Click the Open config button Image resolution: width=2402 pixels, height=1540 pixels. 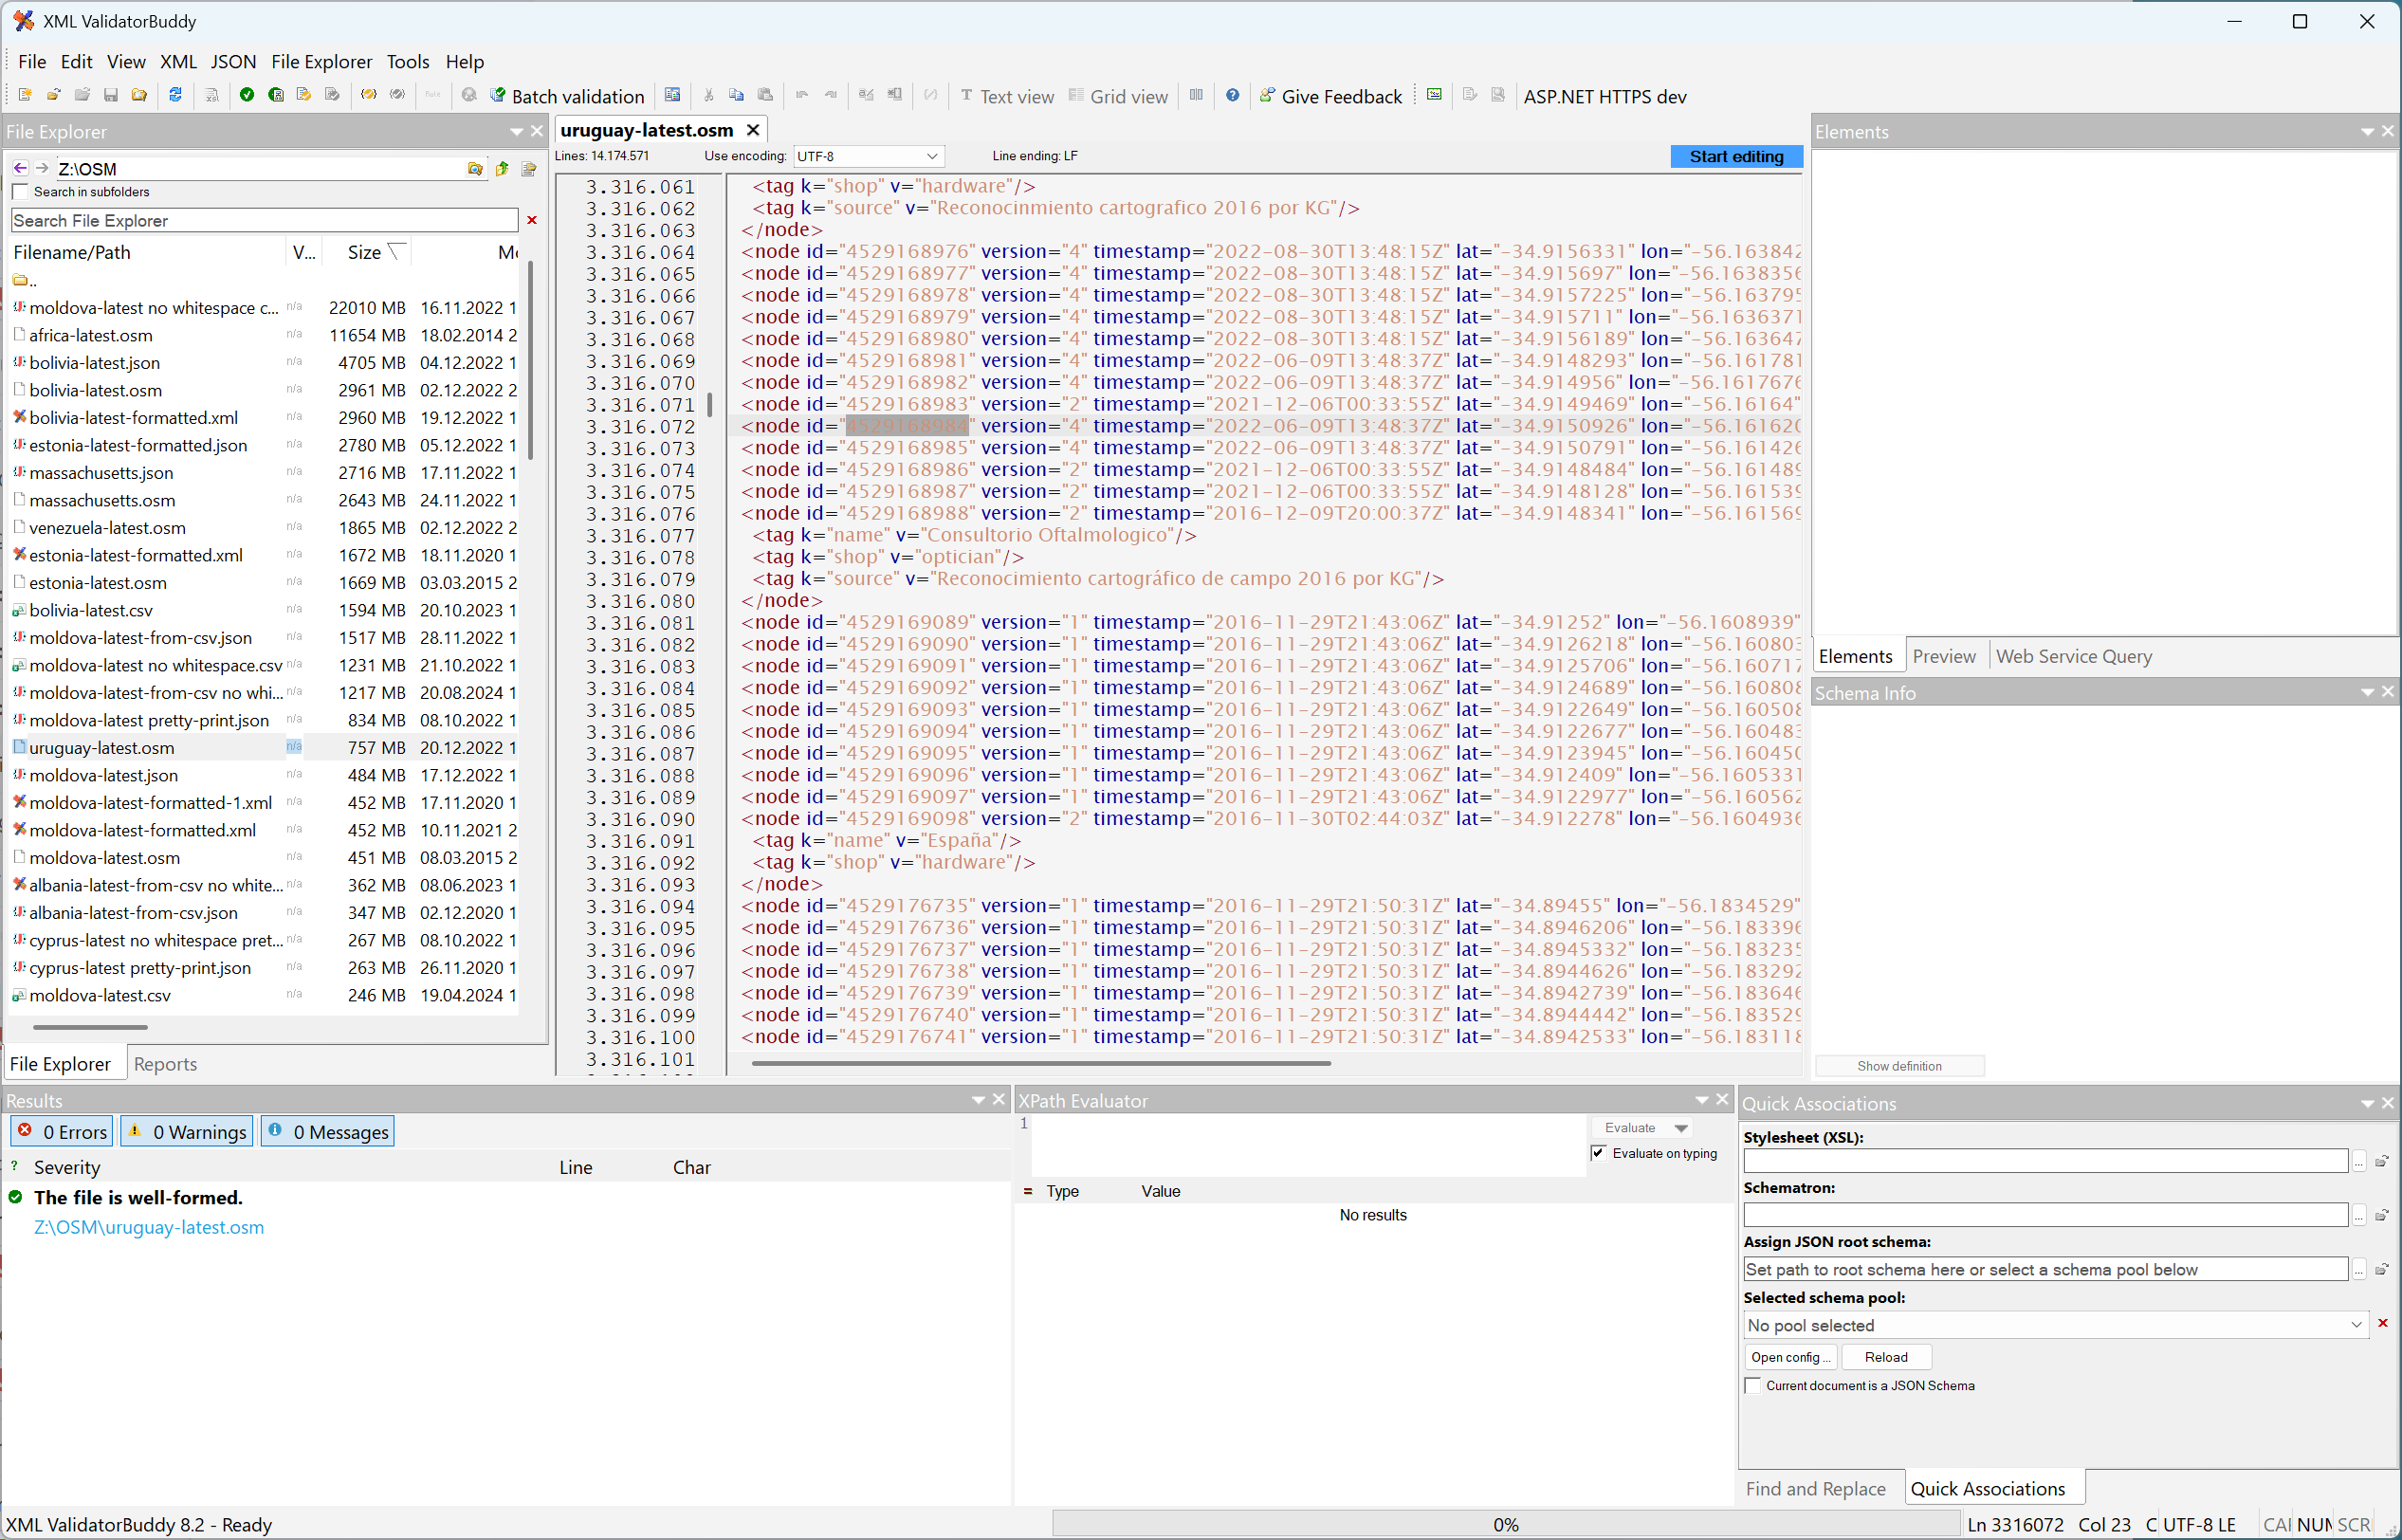click(1790, 1357)
